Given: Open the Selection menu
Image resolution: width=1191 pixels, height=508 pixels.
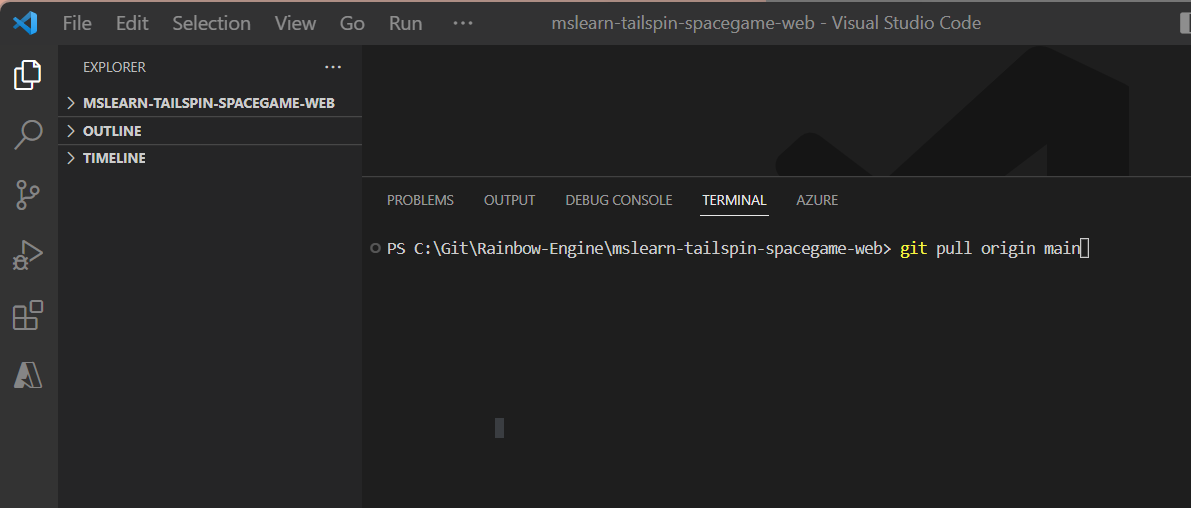Looking at the screenshot, I should tap(211, 24).
